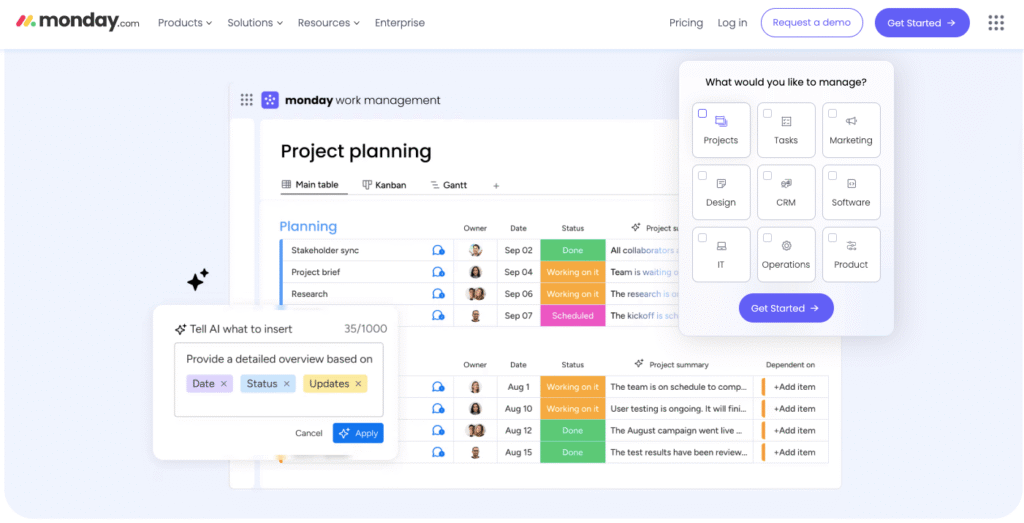Click the Planning group title
The image size is (1024, 523).
pyautogui.click(x=308, y=227)
